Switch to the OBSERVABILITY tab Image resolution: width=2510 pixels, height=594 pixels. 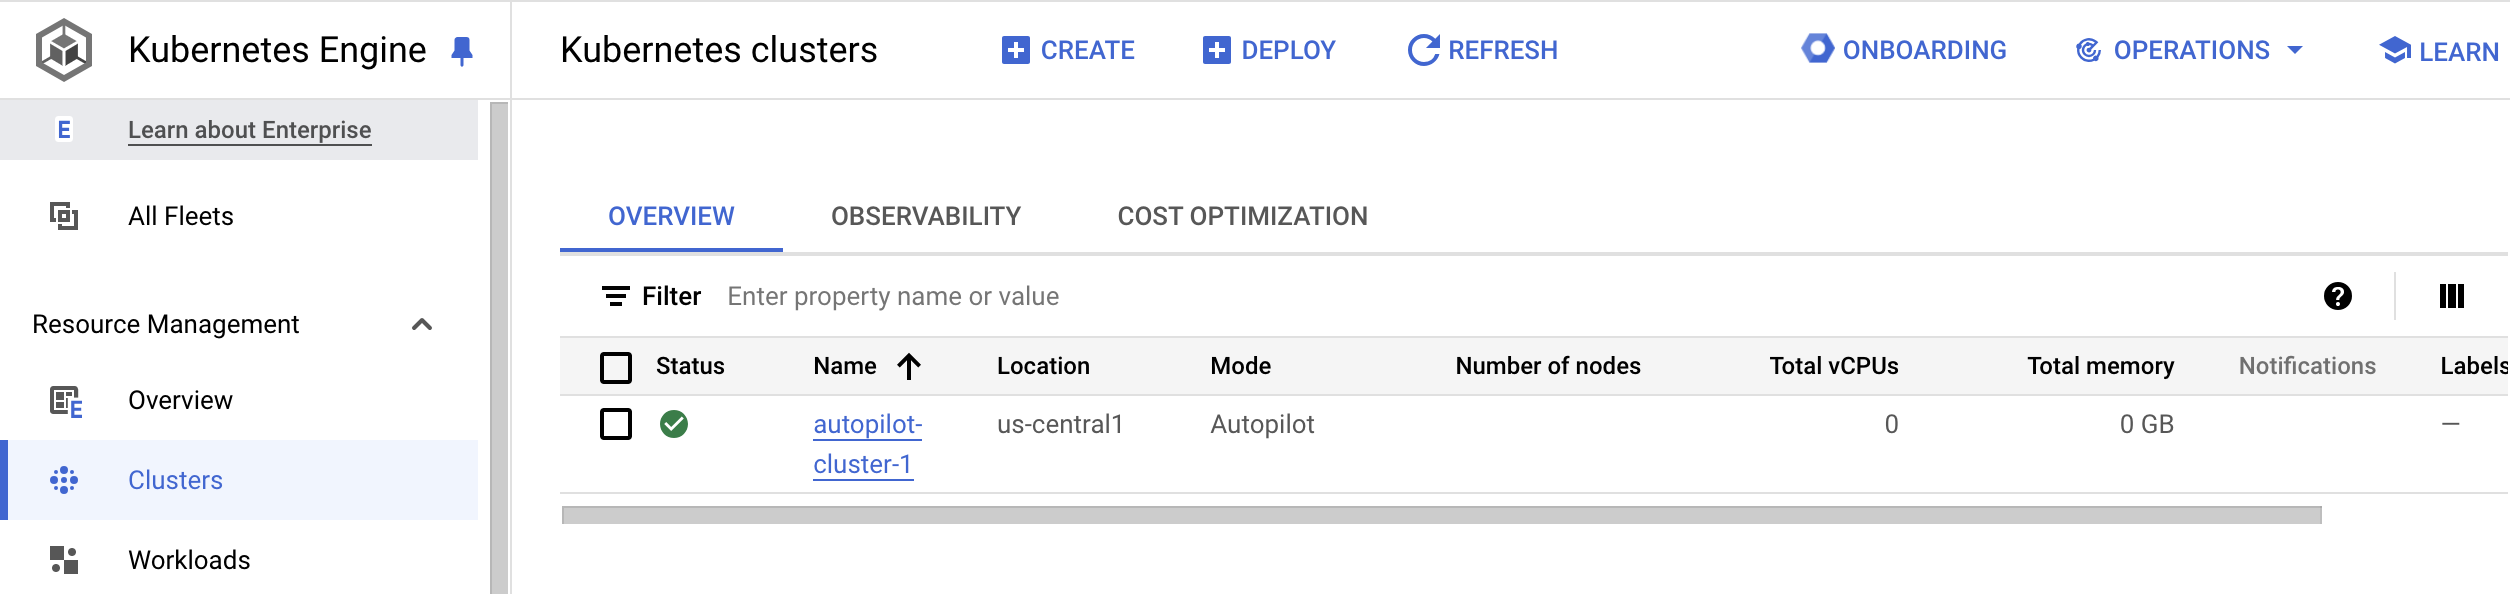pos(926,216)
